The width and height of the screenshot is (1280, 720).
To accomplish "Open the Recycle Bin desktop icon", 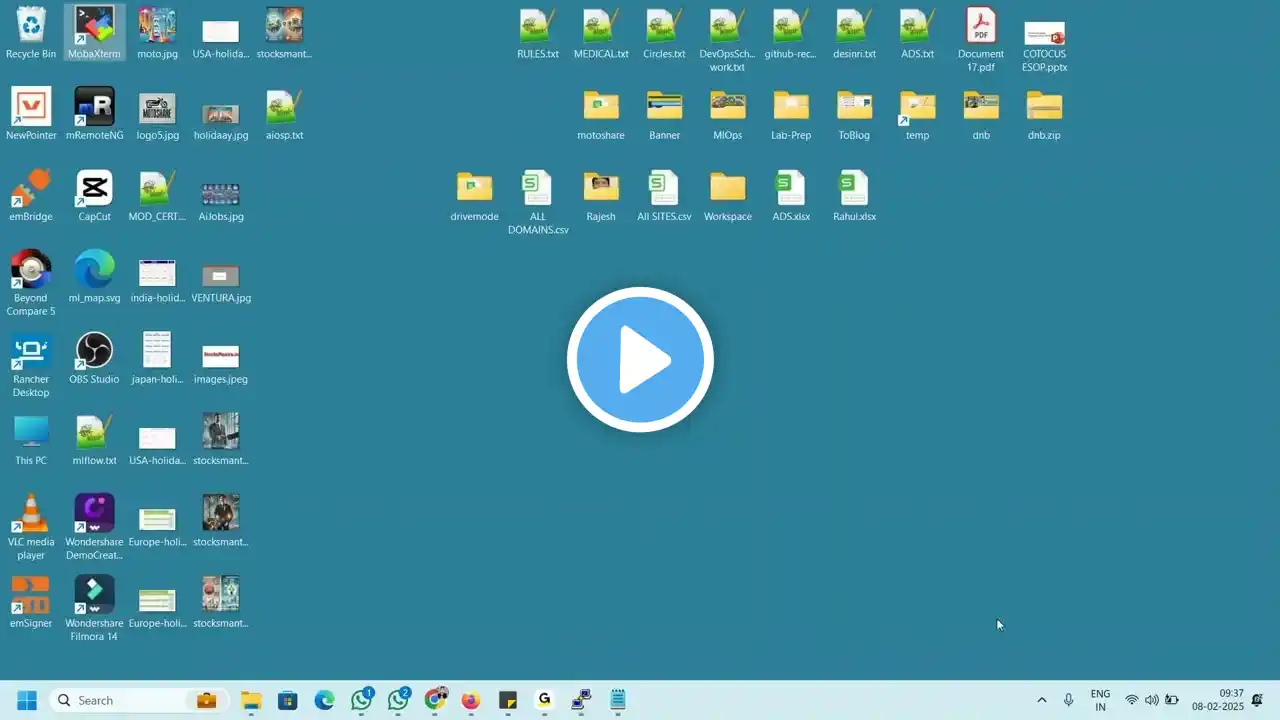I will coord(31,33).
